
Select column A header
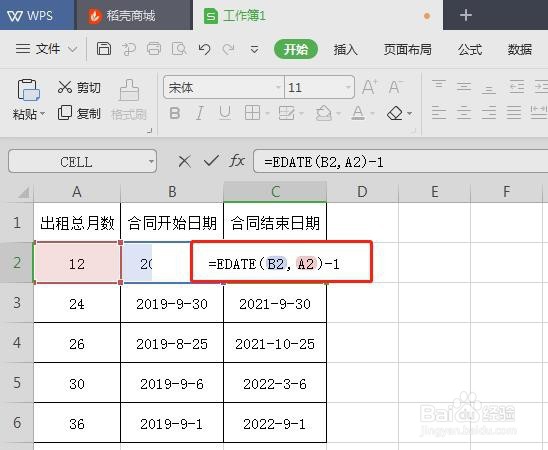coord(77,192)
